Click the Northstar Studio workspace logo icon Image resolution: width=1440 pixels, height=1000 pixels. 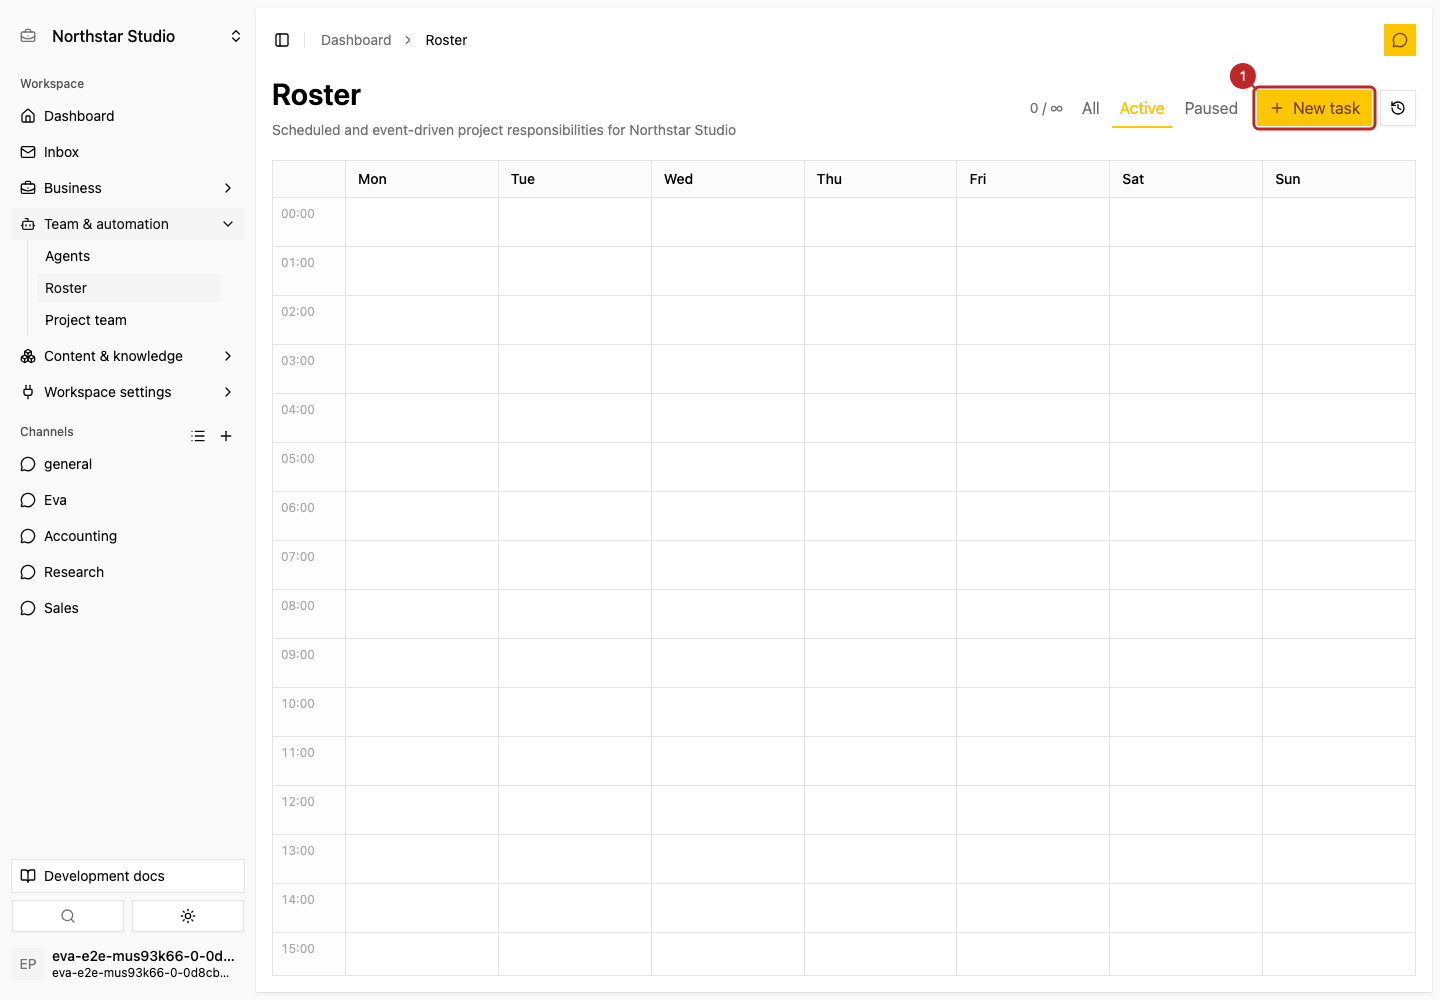[28, 36]
